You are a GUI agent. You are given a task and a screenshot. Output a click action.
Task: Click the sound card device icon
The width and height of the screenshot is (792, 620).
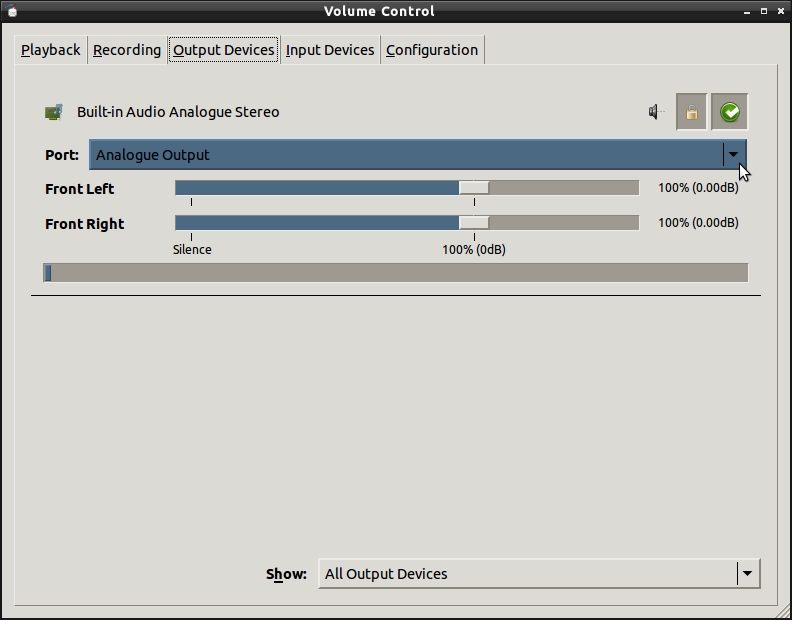54,112
